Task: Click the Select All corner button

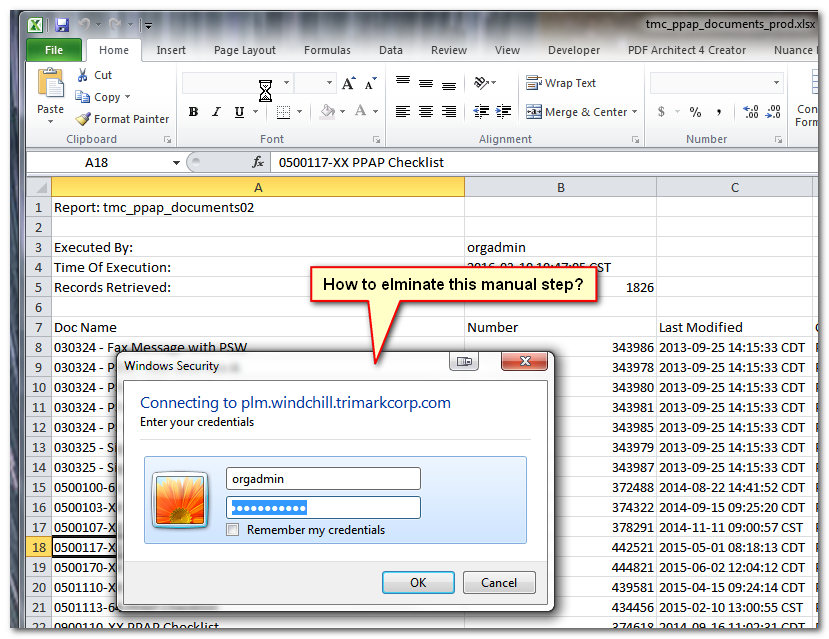Action: click(x=39, y=188)
